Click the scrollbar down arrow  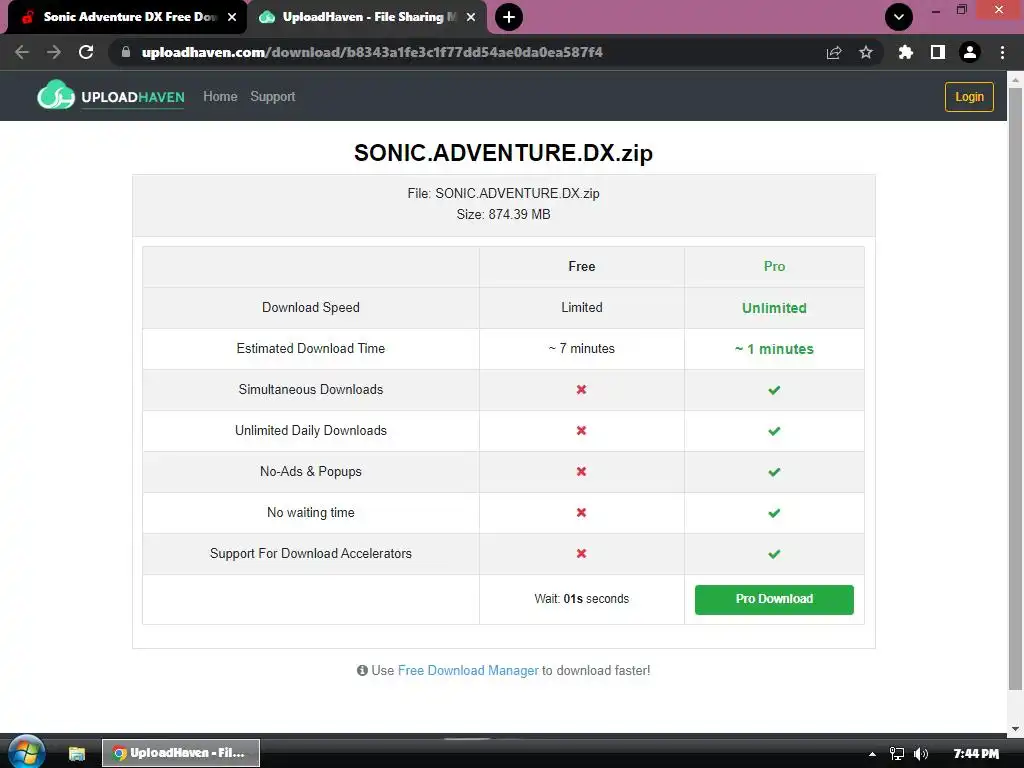[1015, 728]
